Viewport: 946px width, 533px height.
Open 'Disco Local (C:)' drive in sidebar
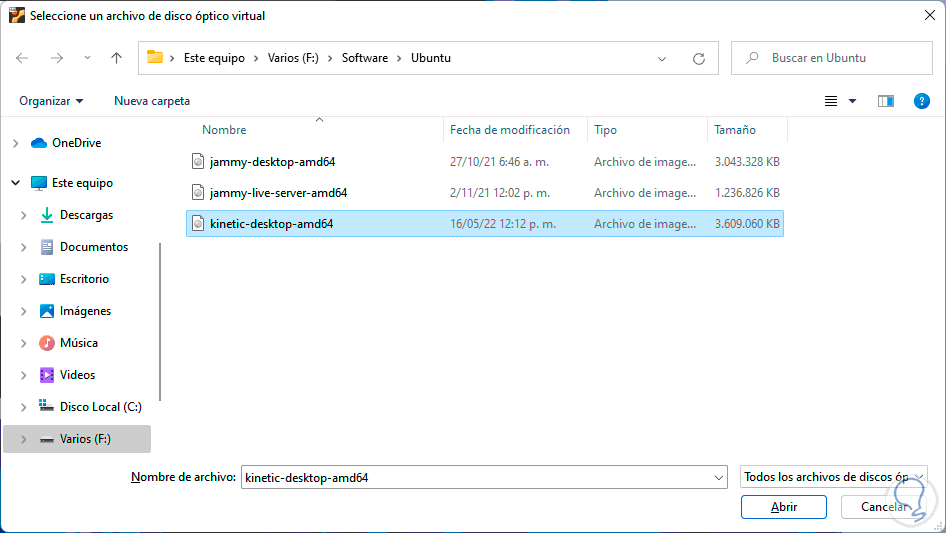(x=100, y=407)
